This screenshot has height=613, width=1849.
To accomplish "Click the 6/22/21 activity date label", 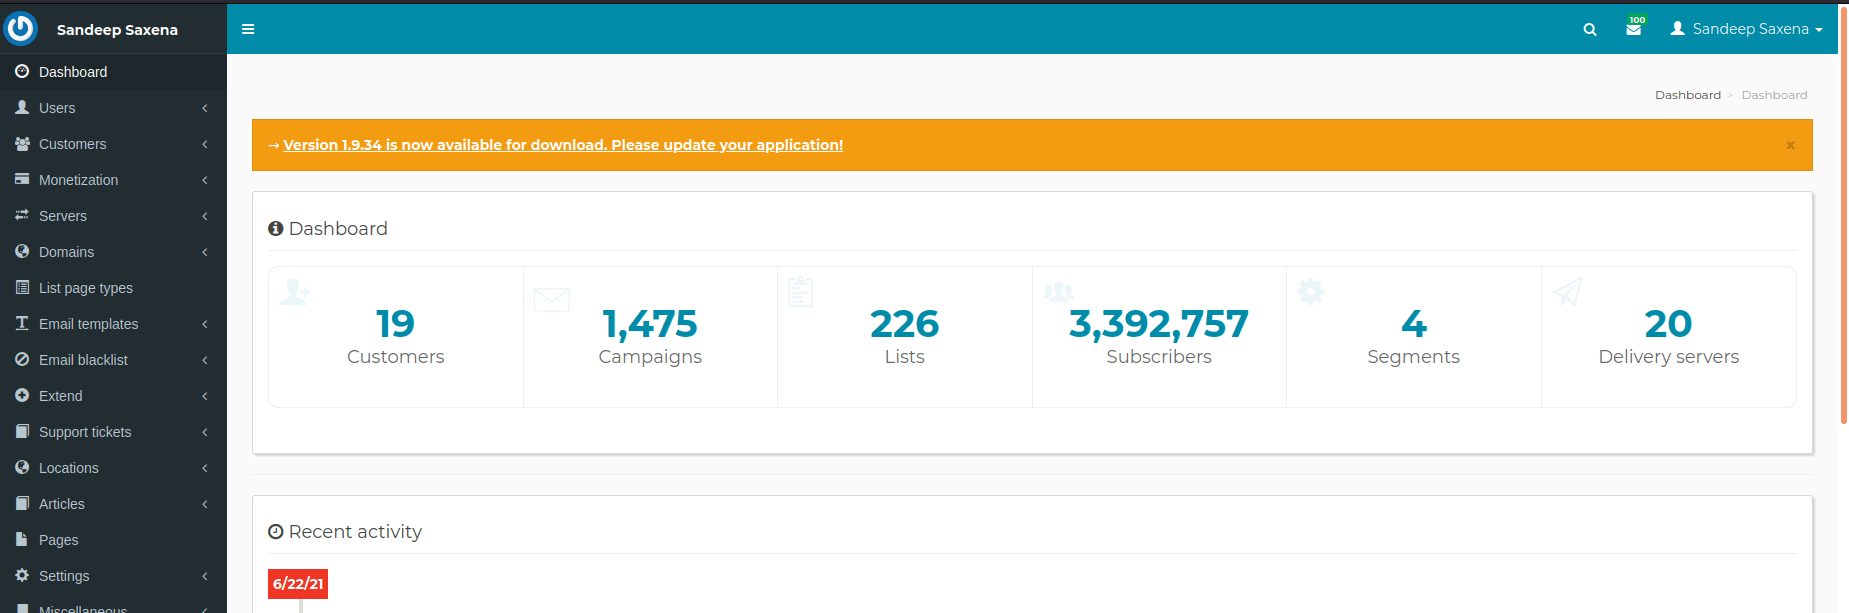I will (298, 584).
